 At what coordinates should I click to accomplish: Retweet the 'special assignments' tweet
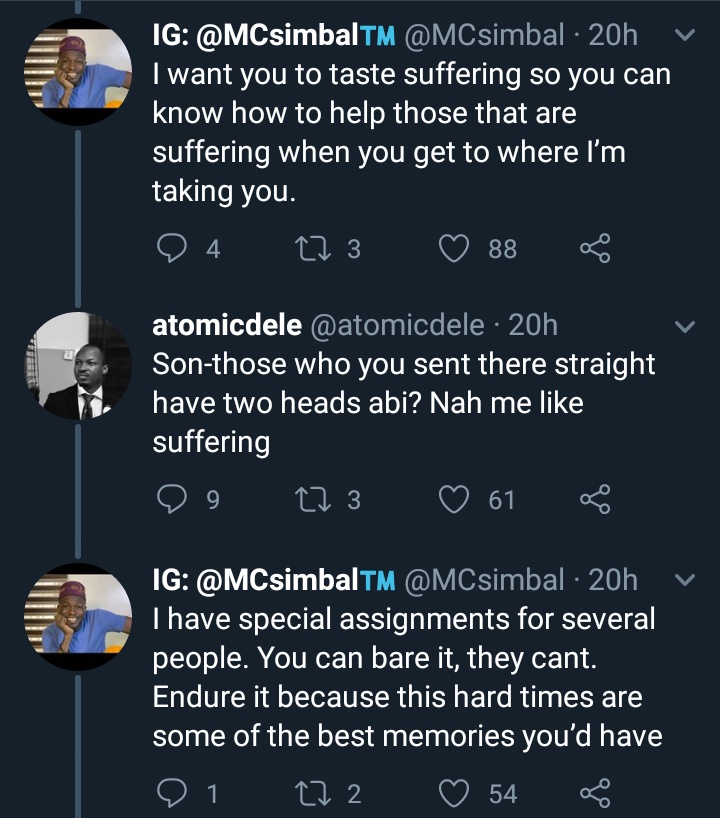[x=312, y=793]
